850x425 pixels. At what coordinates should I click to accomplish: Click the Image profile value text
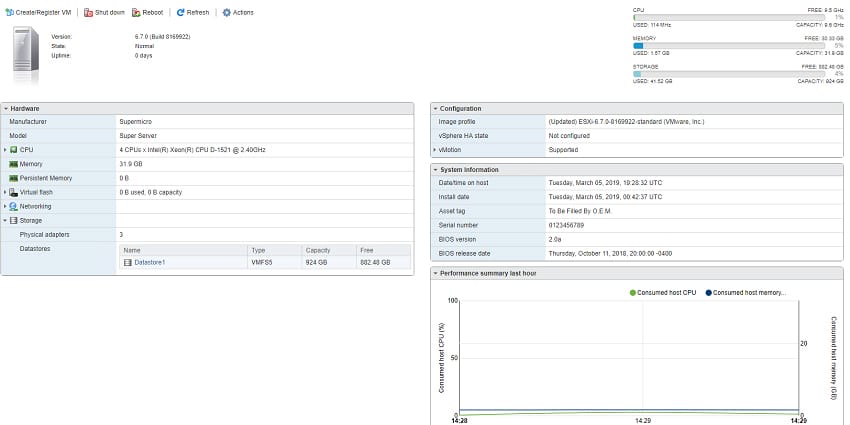point(626,122)
